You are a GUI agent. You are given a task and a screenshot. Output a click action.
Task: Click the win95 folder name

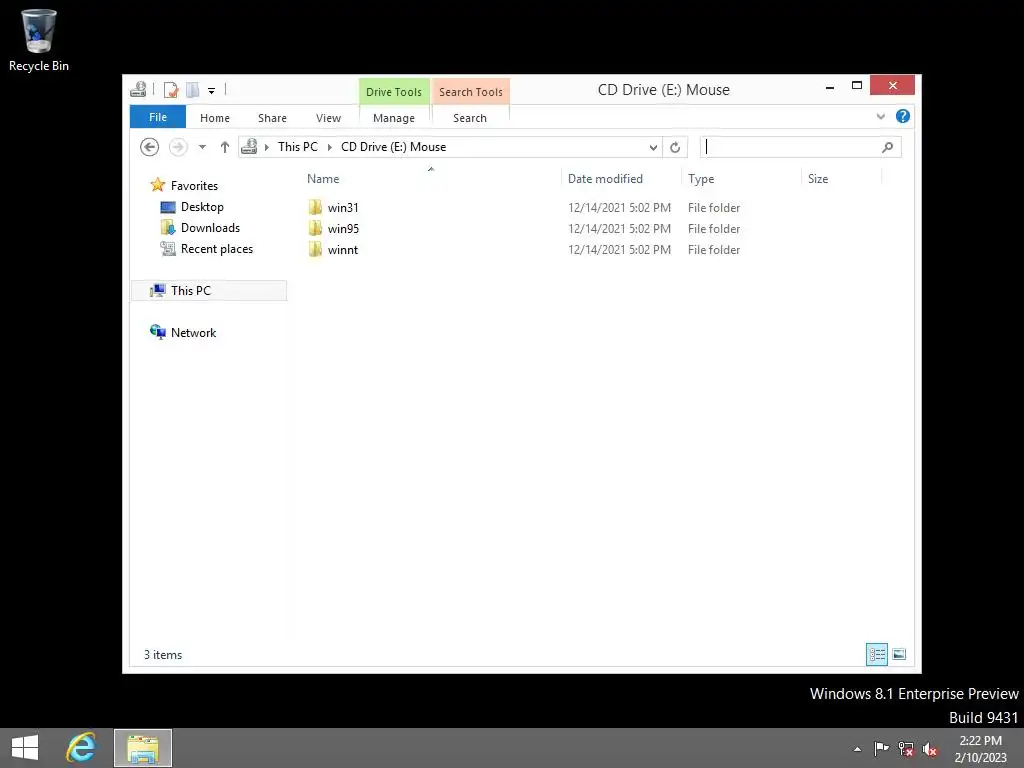point(344,229)
